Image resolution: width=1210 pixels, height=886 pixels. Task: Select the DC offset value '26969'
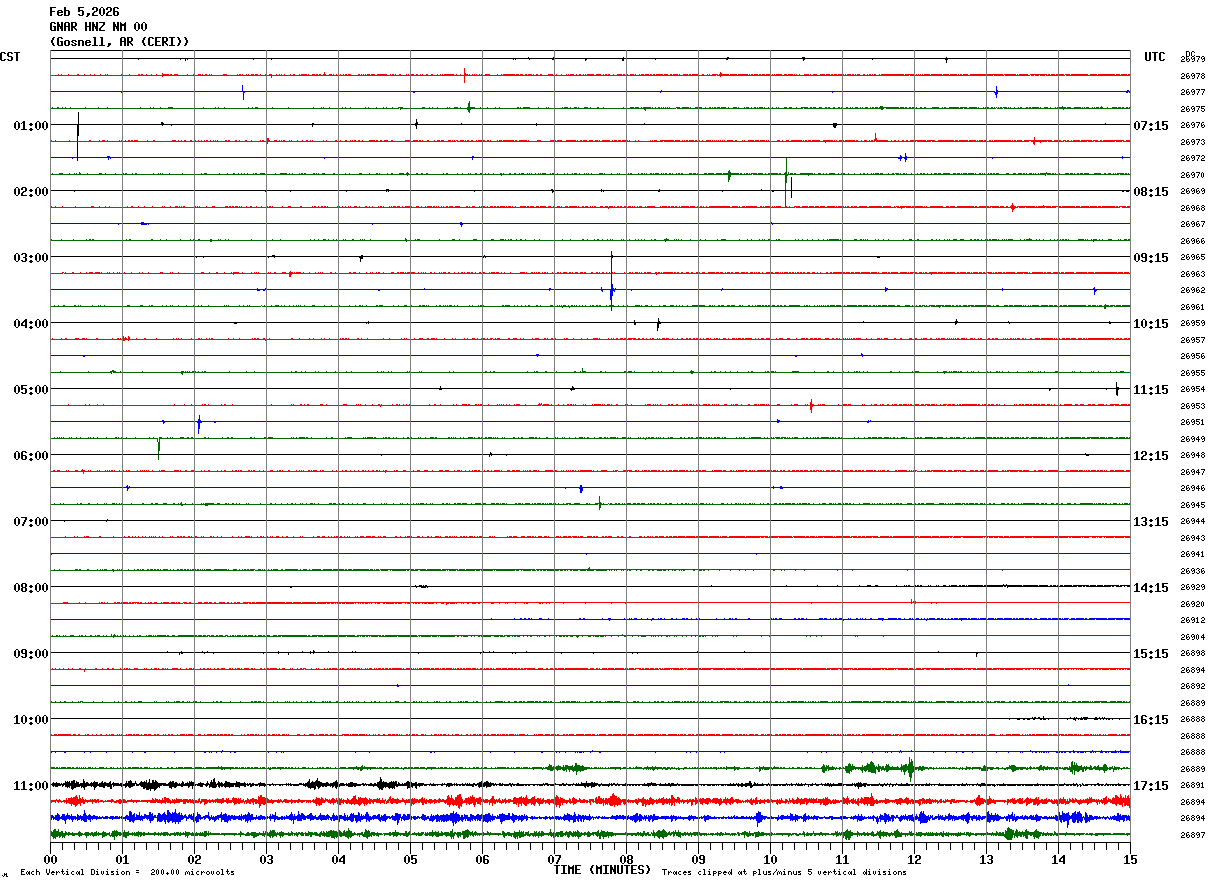click(1192, 191)
